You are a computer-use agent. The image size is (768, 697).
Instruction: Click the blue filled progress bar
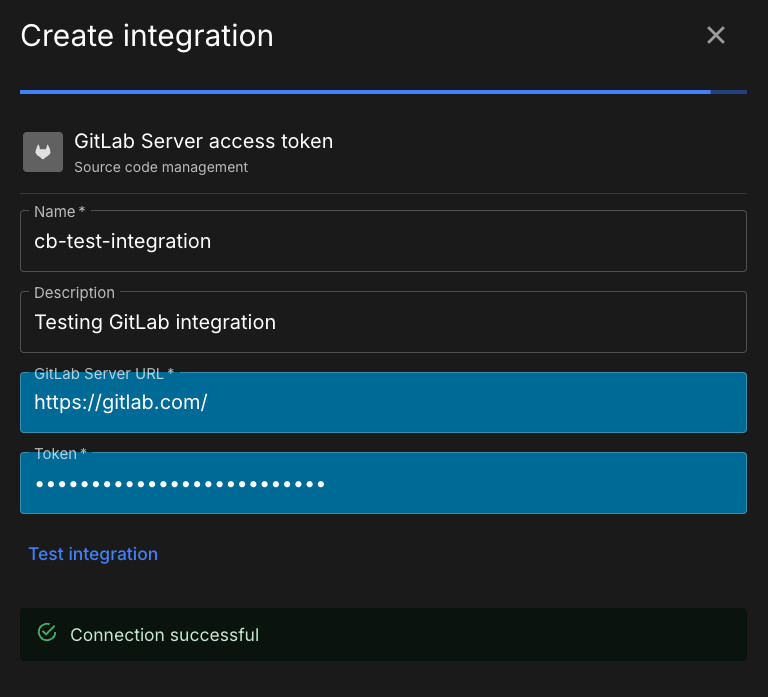click(x=365, y=92)
